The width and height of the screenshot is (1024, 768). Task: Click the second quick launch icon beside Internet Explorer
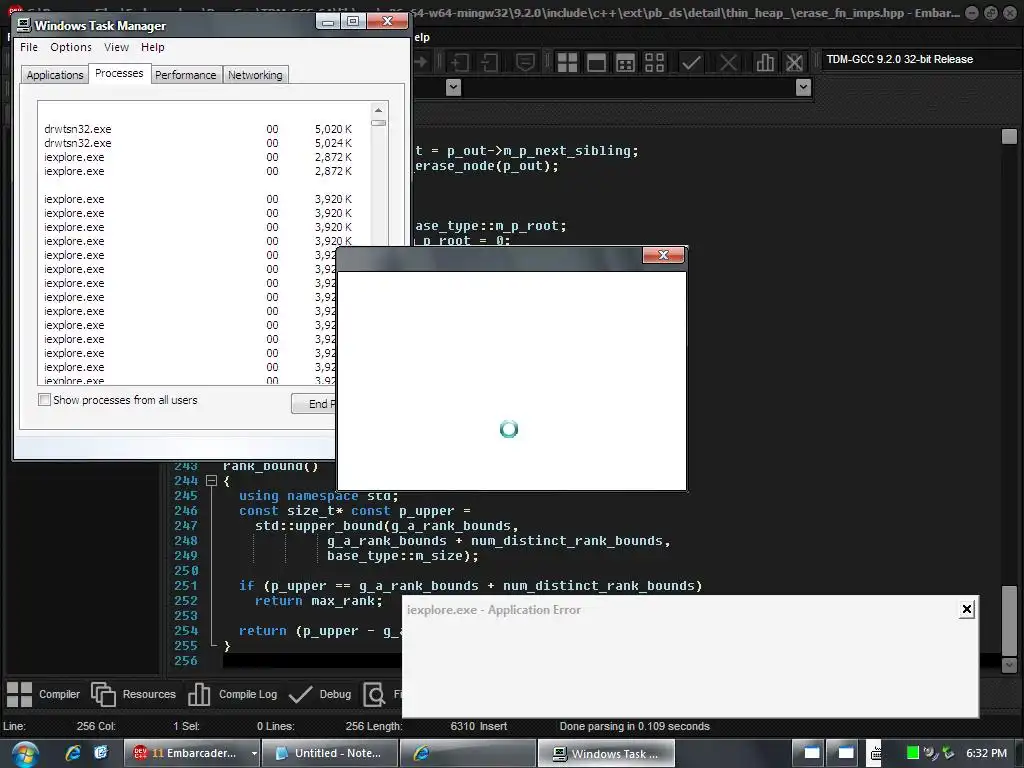[101, 753]
